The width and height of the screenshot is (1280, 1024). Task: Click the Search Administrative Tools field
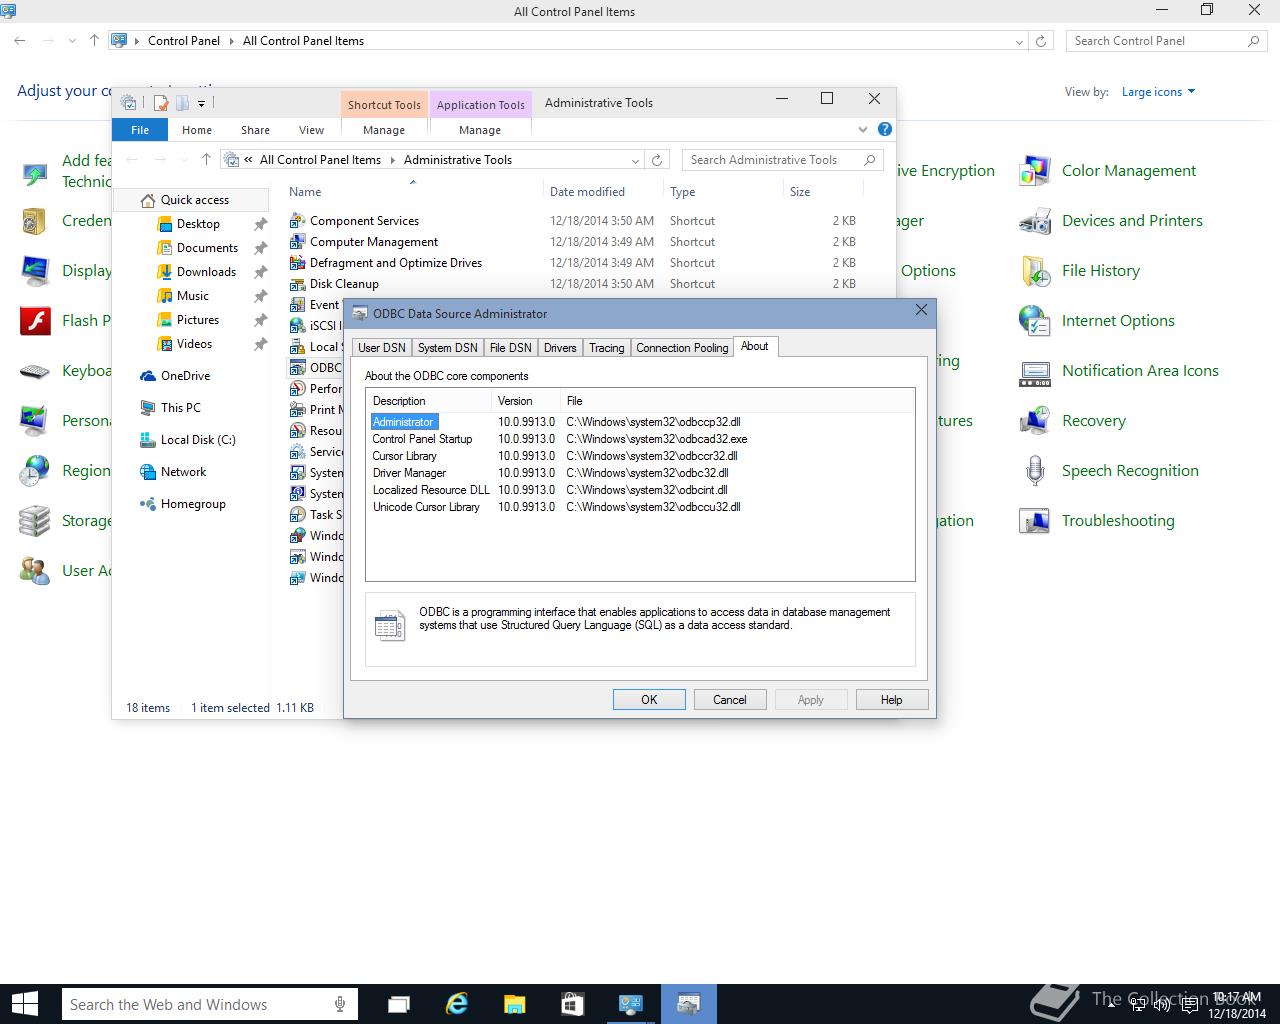pos(782,160)
